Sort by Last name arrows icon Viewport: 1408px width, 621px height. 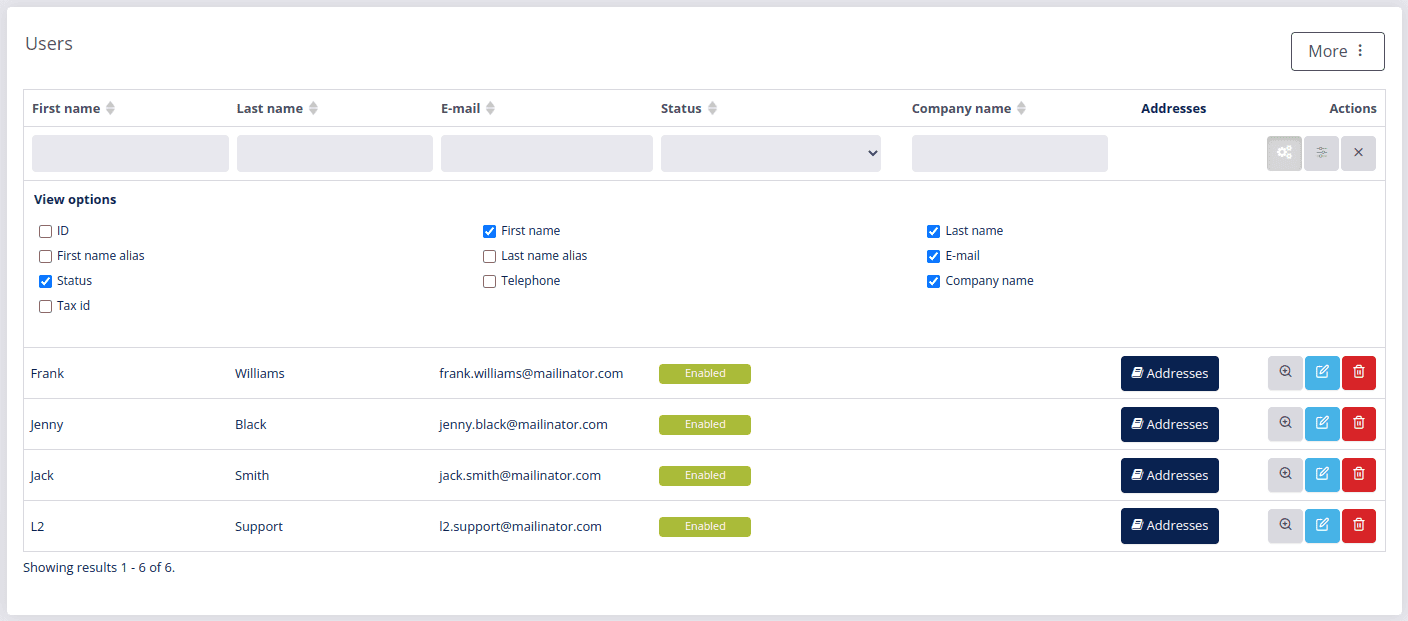tap(313, 108)
